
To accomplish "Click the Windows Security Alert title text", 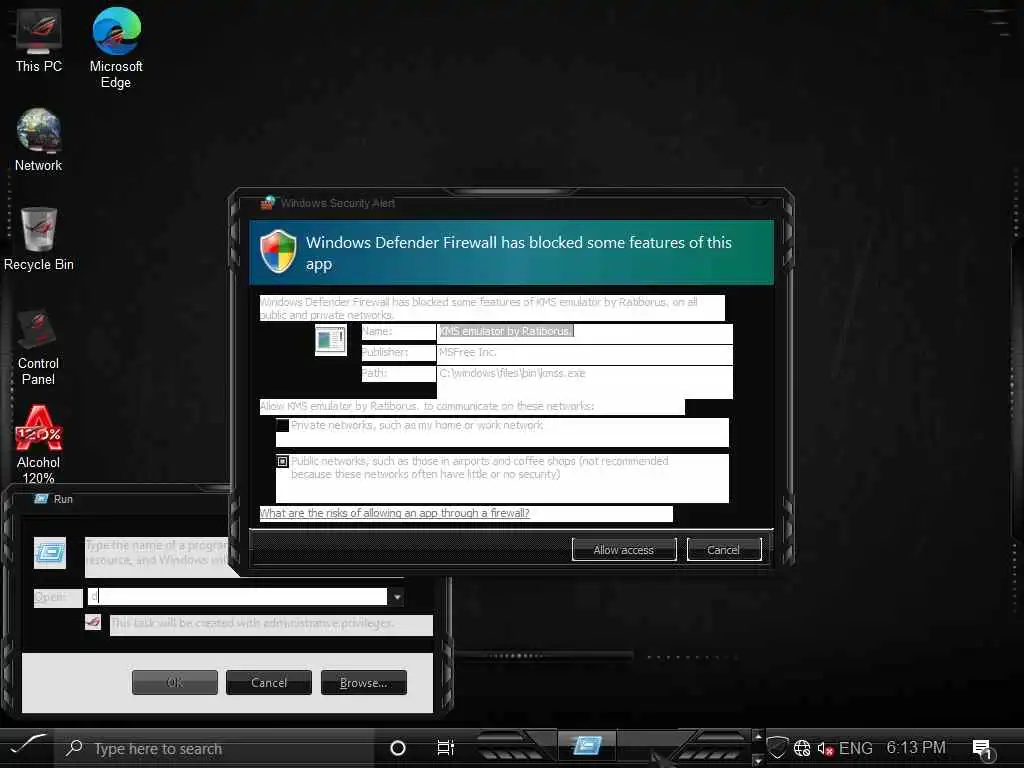I will click(x=338, y=203).
